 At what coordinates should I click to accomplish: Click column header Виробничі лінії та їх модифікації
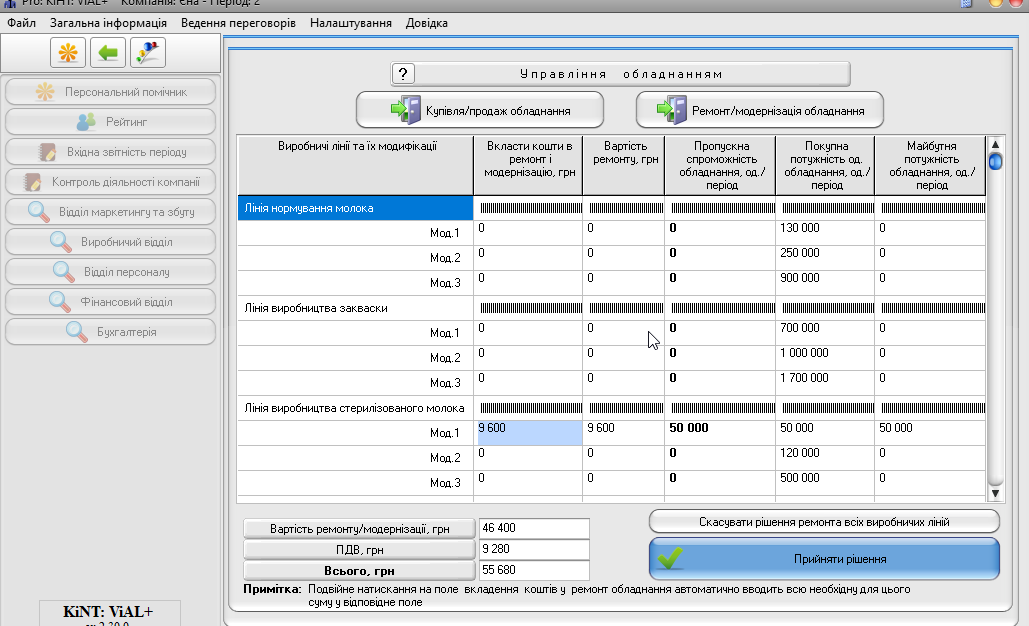pos(355,165)
